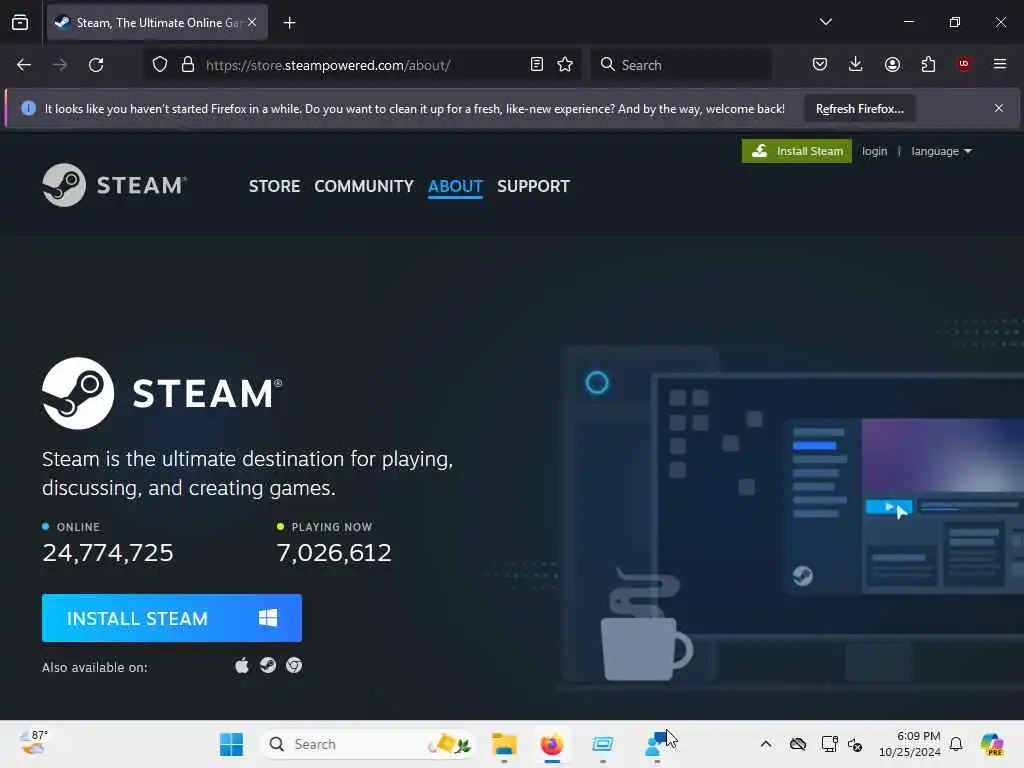Select the online count 24,774,725
Viewport: 1024px width, 768px height.
tap(108, 553)
